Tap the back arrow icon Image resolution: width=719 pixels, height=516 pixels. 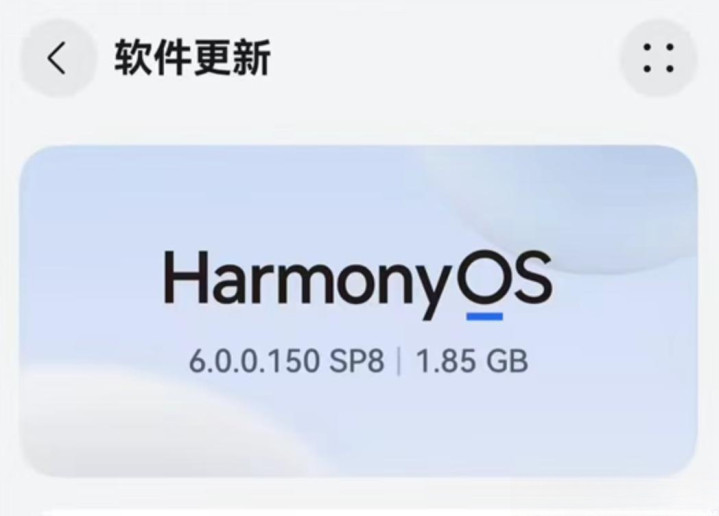coord(58,58)
